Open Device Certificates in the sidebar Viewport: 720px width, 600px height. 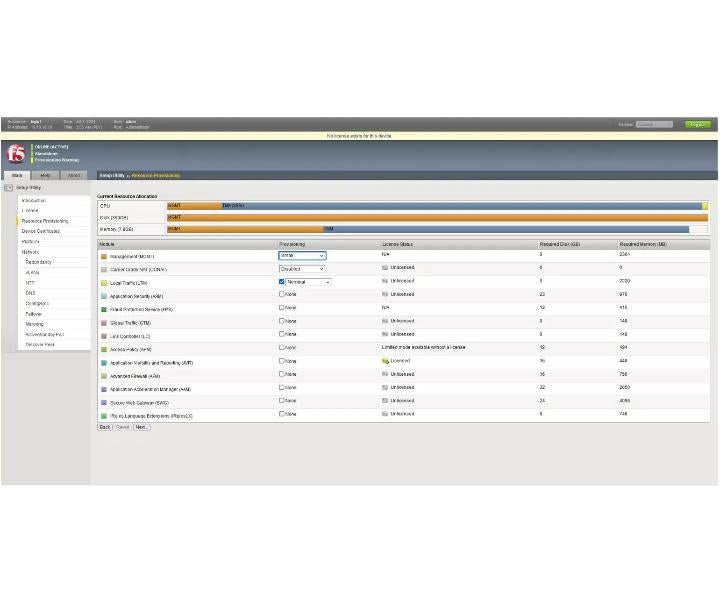pos(41,231)
